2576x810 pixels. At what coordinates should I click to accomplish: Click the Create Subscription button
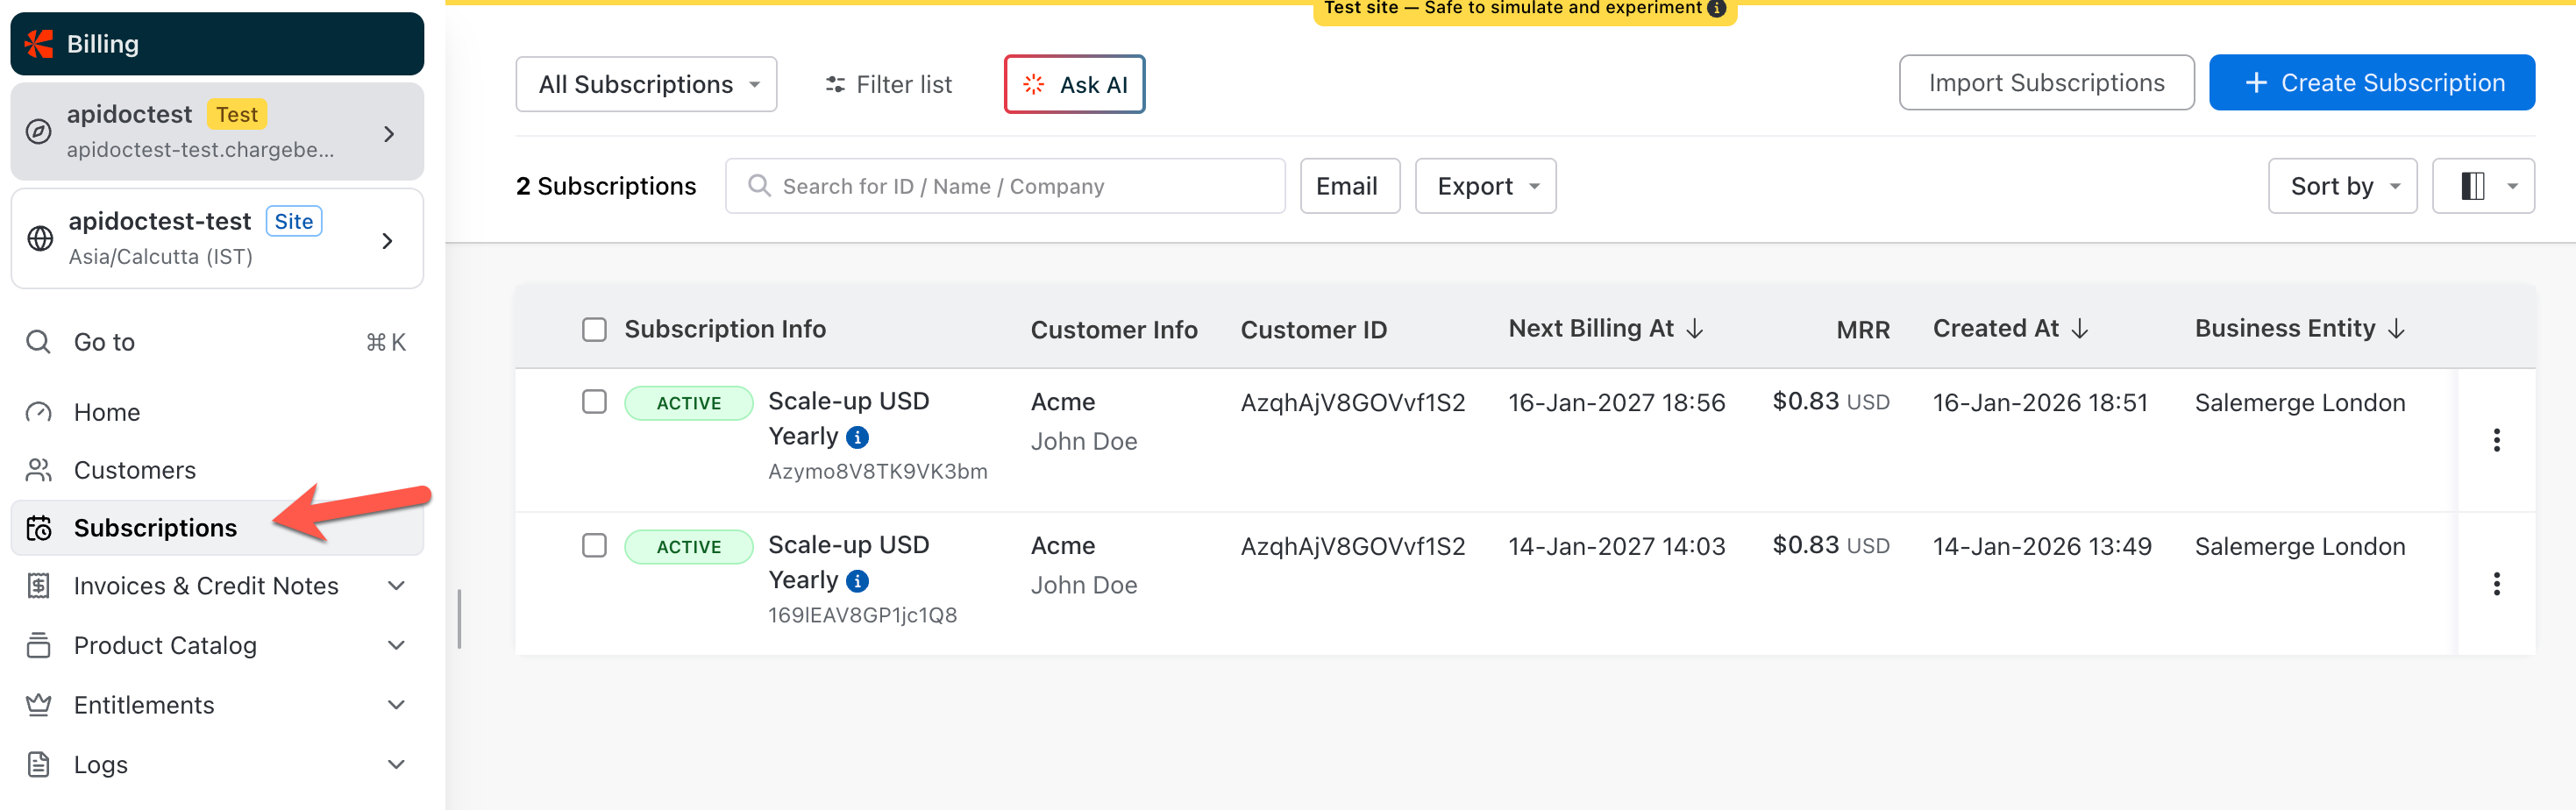pos(2371,83)
